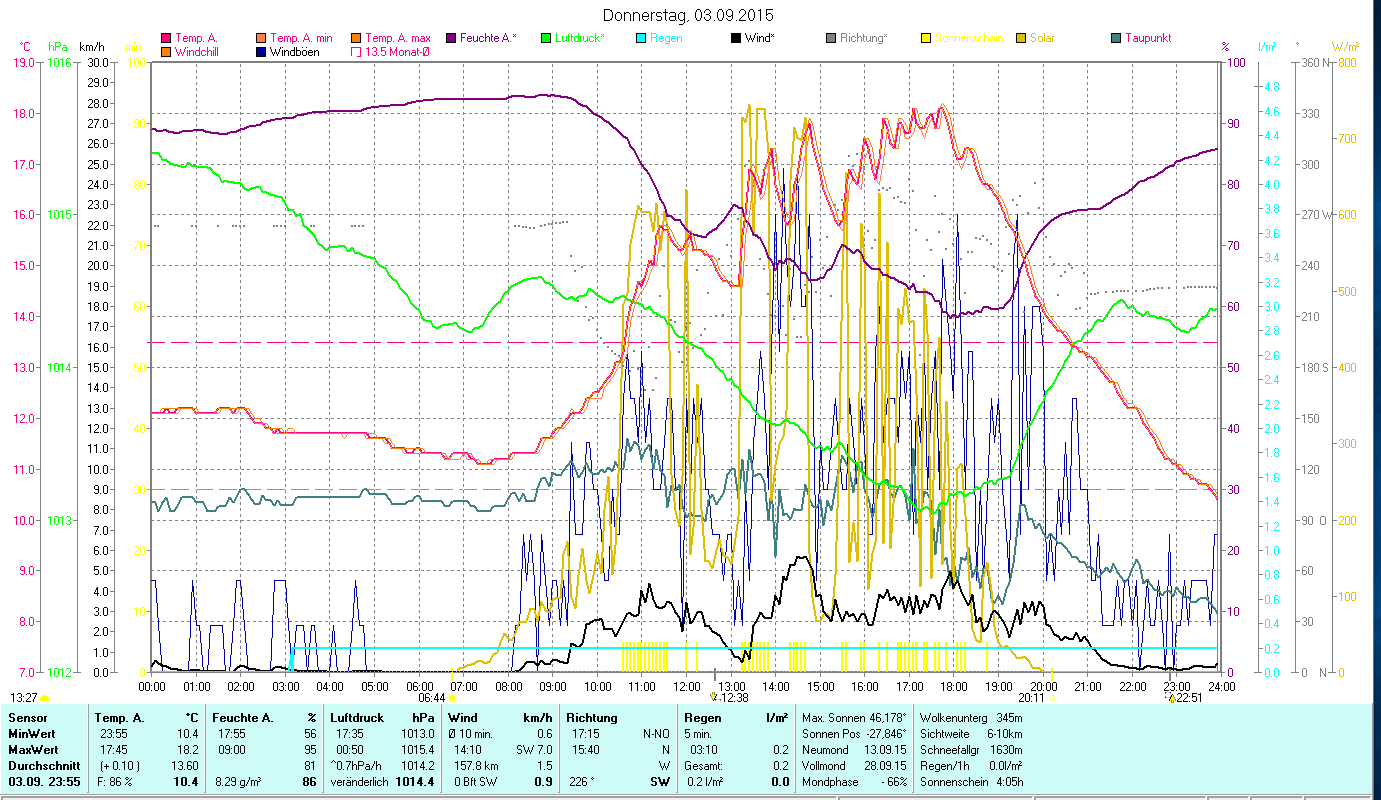1381x800 pixels.
Task: Click the yellow icon beside 13:27
Action: pos(44,698)
